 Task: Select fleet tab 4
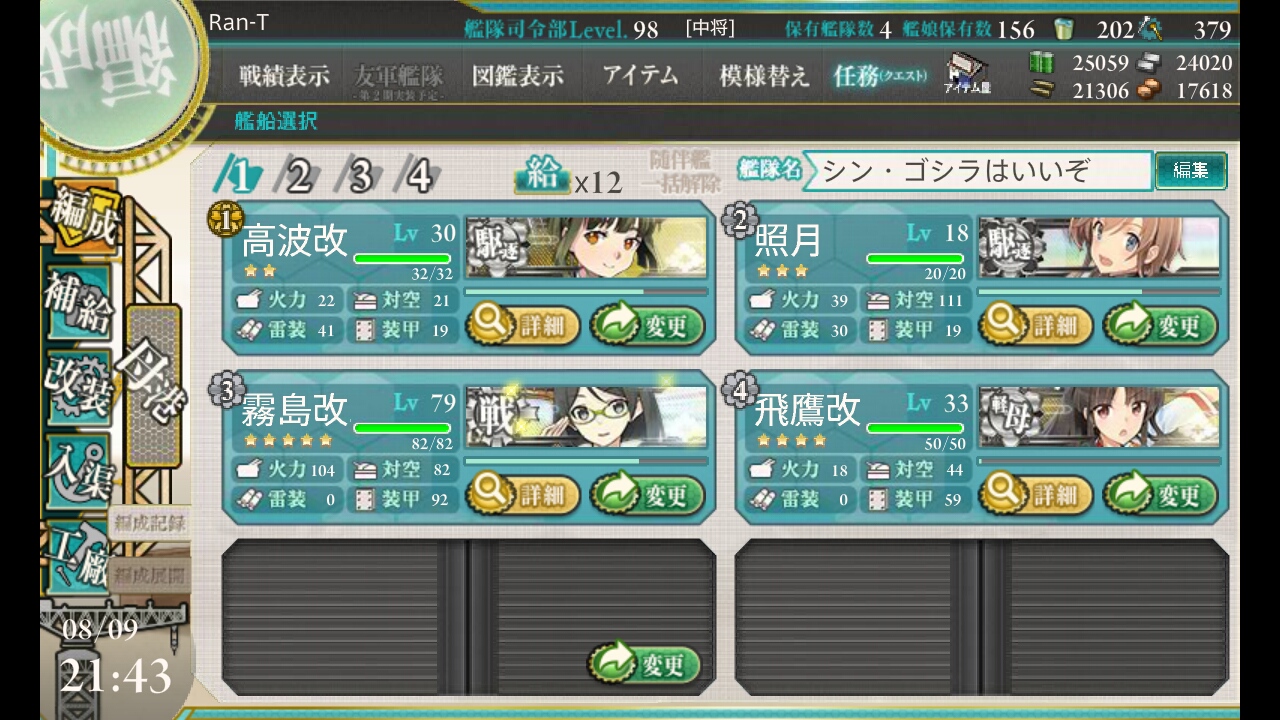[419, 176]
